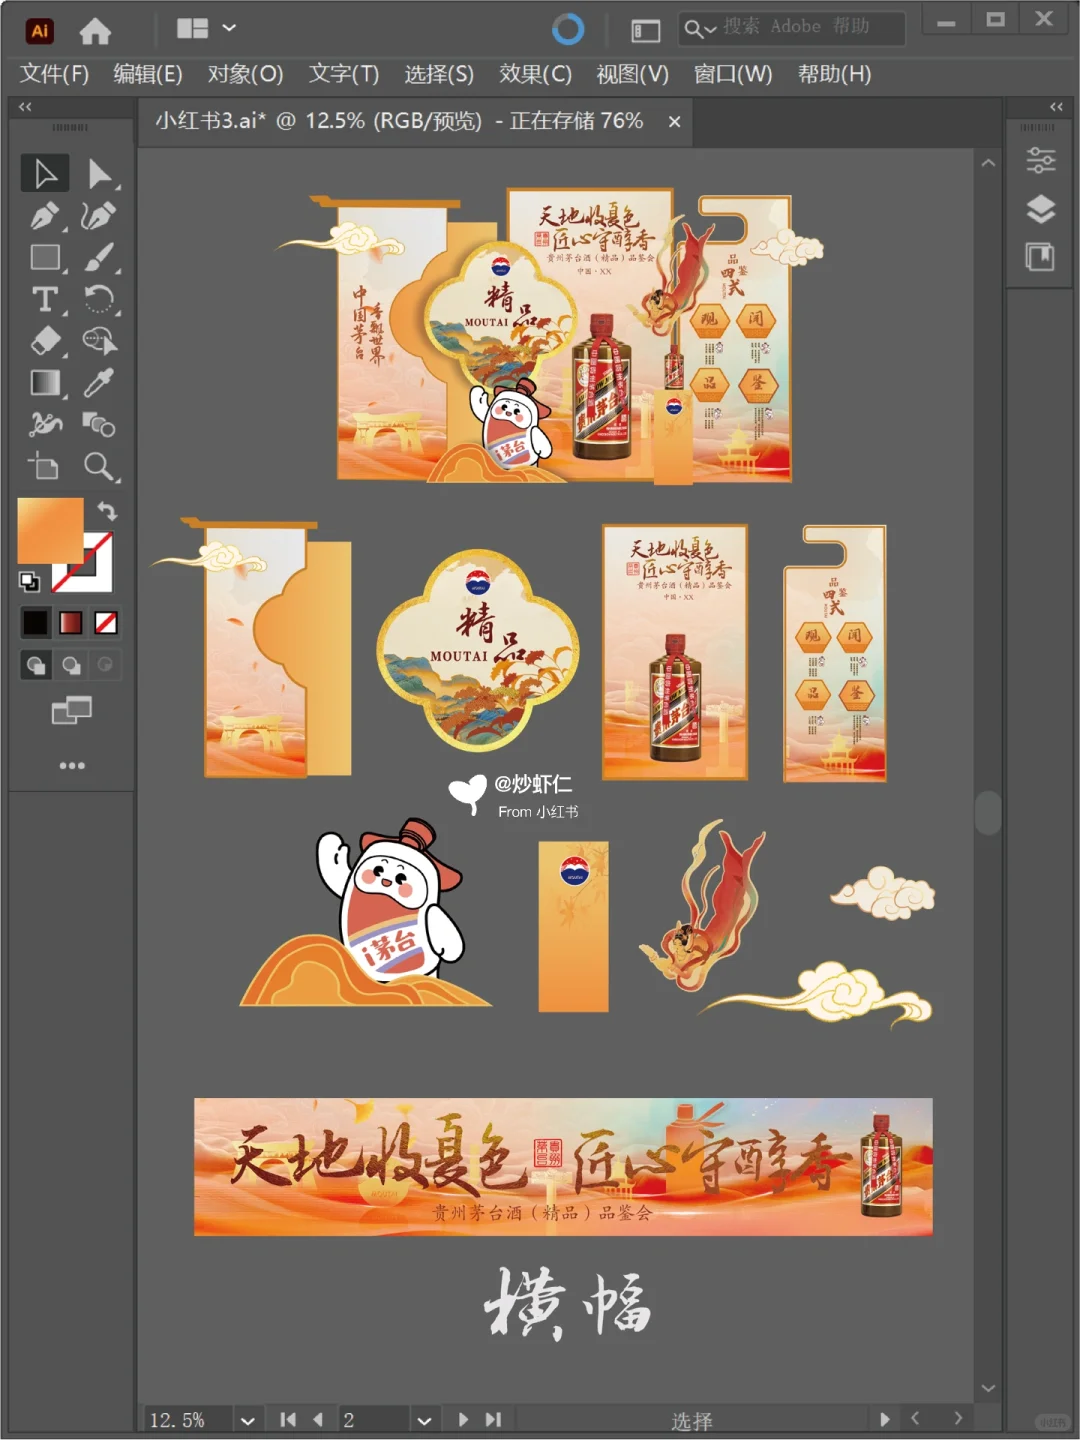Expand the right panel dock arrows
Viewport: 1080px width, 1440px height.
1056,106
